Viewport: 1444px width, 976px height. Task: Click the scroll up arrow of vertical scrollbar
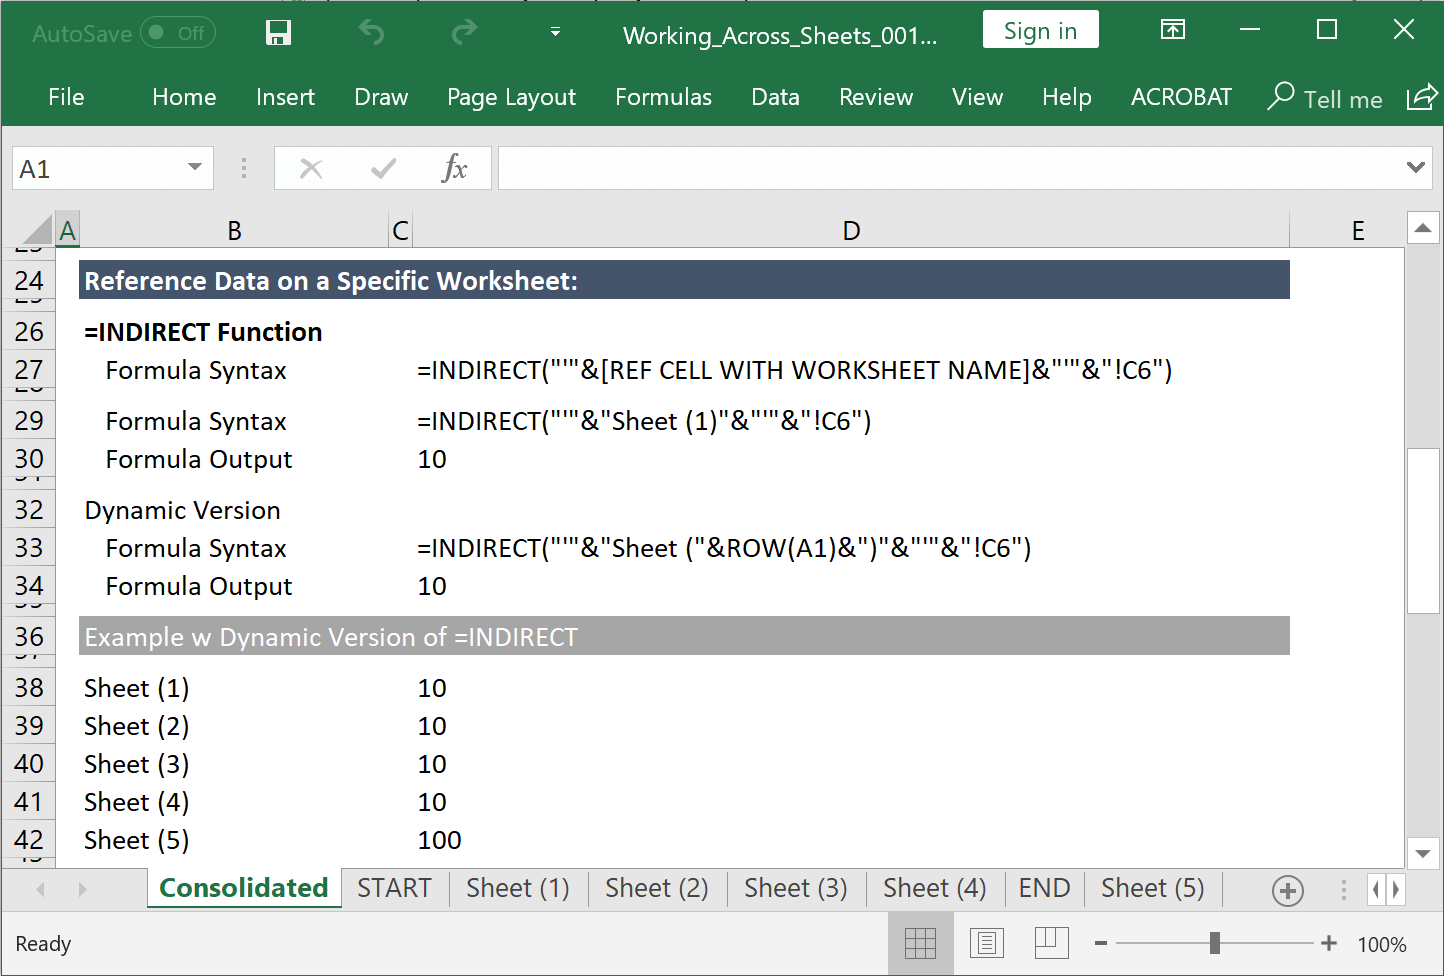point(1423,228)
